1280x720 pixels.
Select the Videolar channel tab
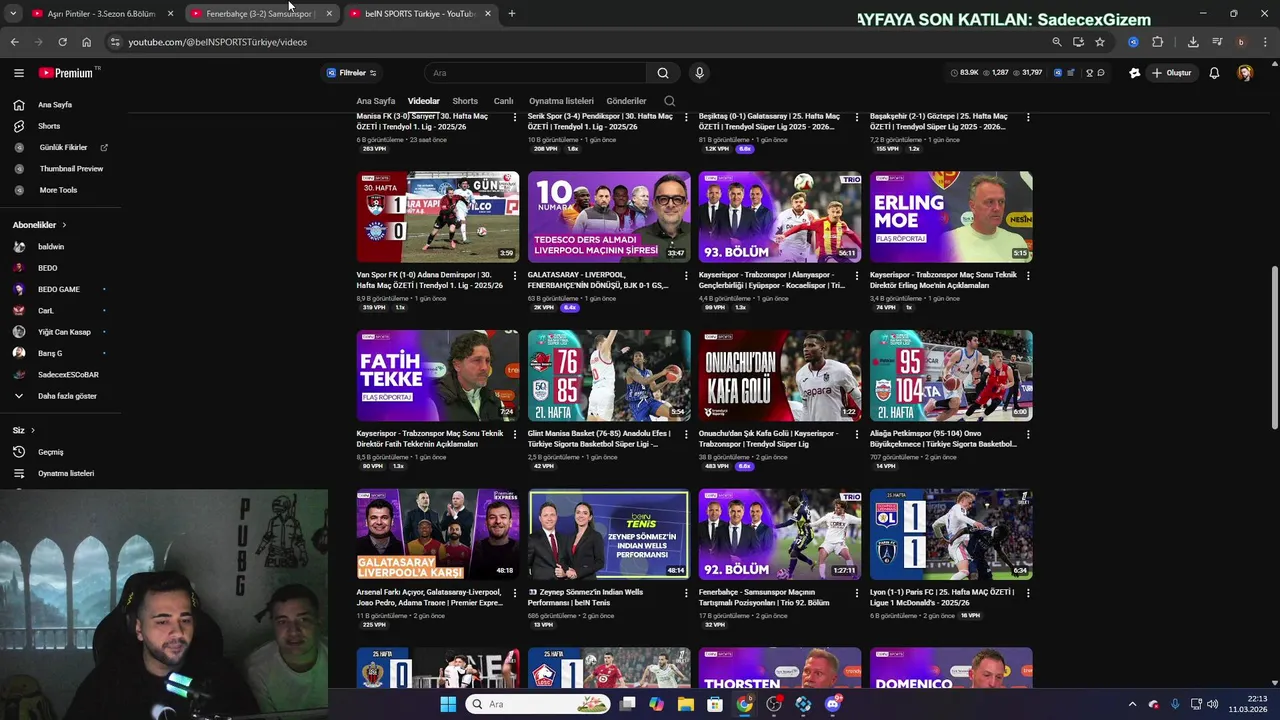[x=423, y=101]
